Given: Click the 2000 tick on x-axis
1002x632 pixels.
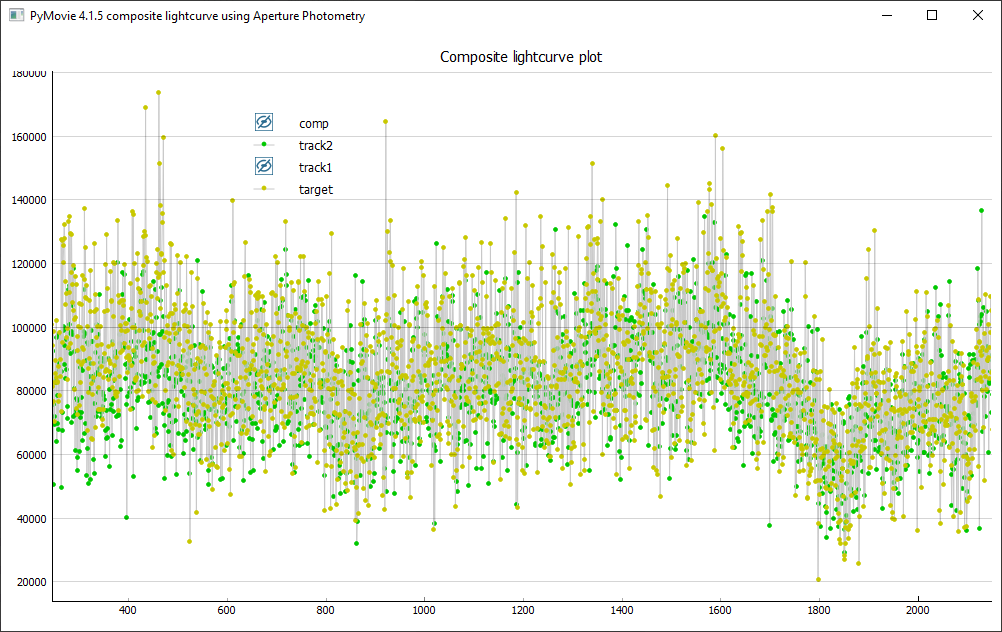Looking at the screenshot, I should coord(917,609).
